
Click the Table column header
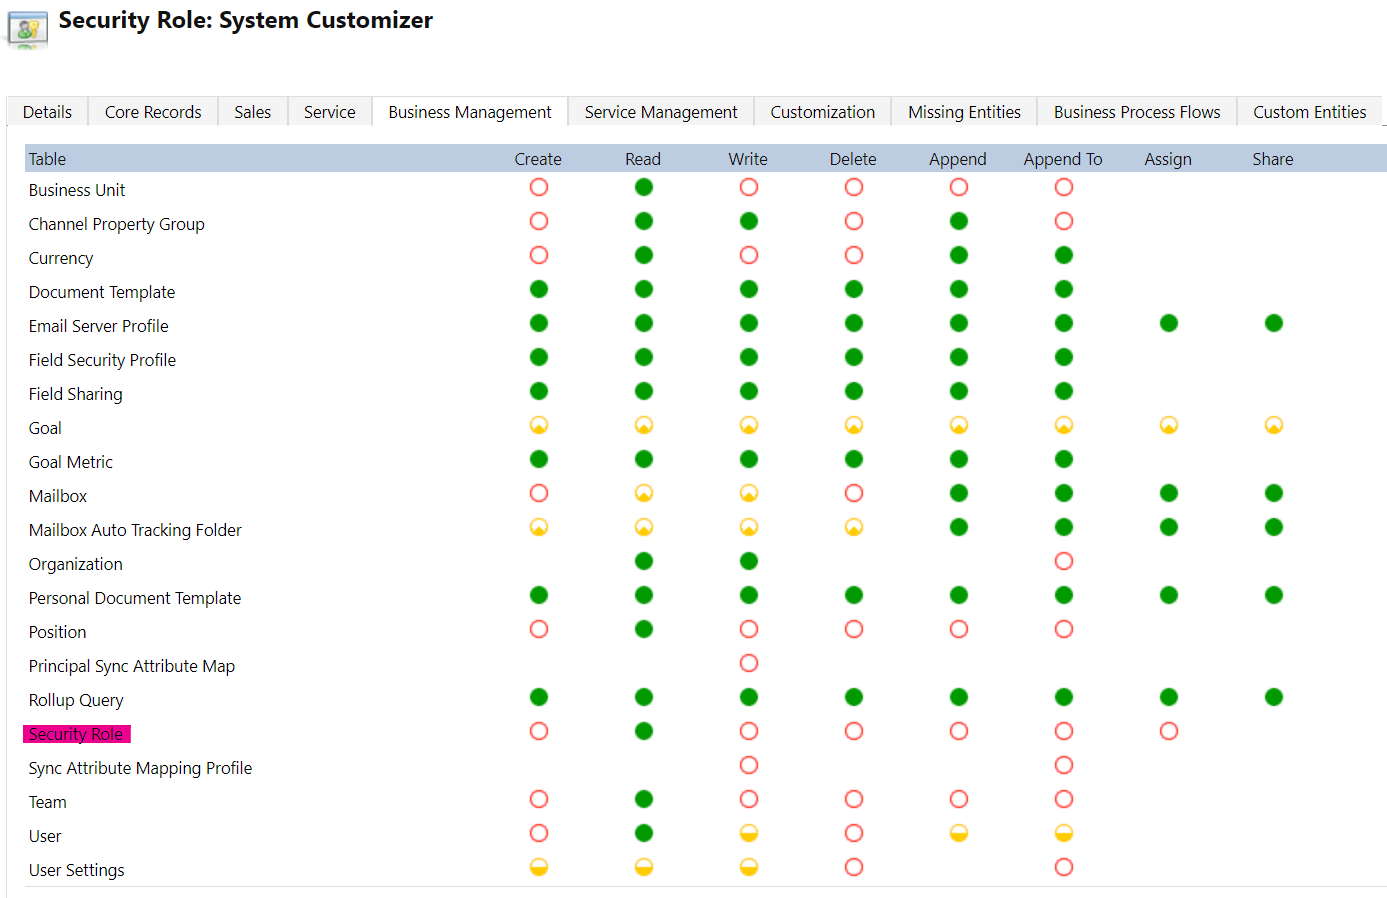coord(46,158)
